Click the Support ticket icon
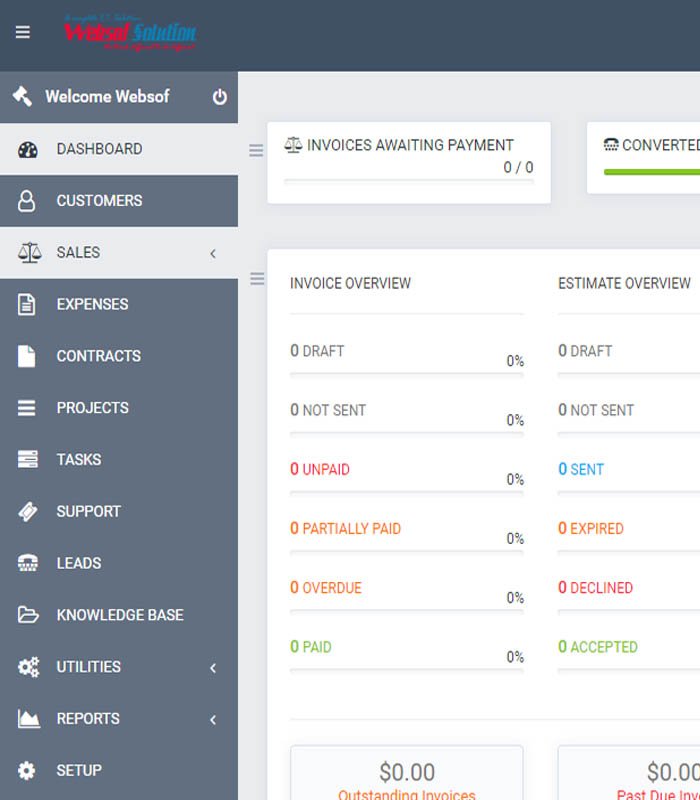 (28, 511)
